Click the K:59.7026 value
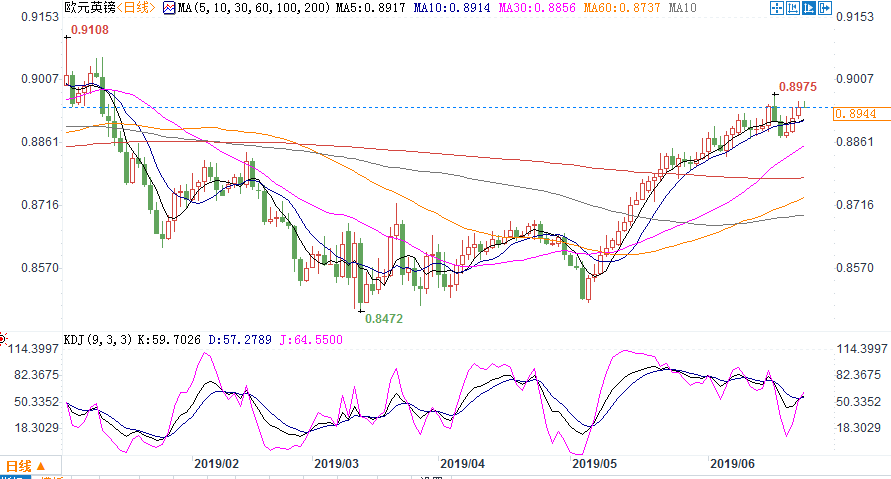The image size is (891, 479). coord(169,340)
